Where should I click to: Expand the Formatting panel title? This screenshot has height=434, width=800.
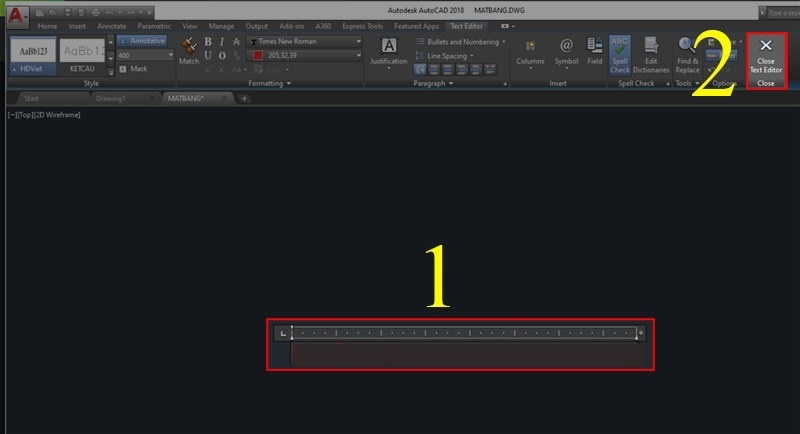point(269,83)
